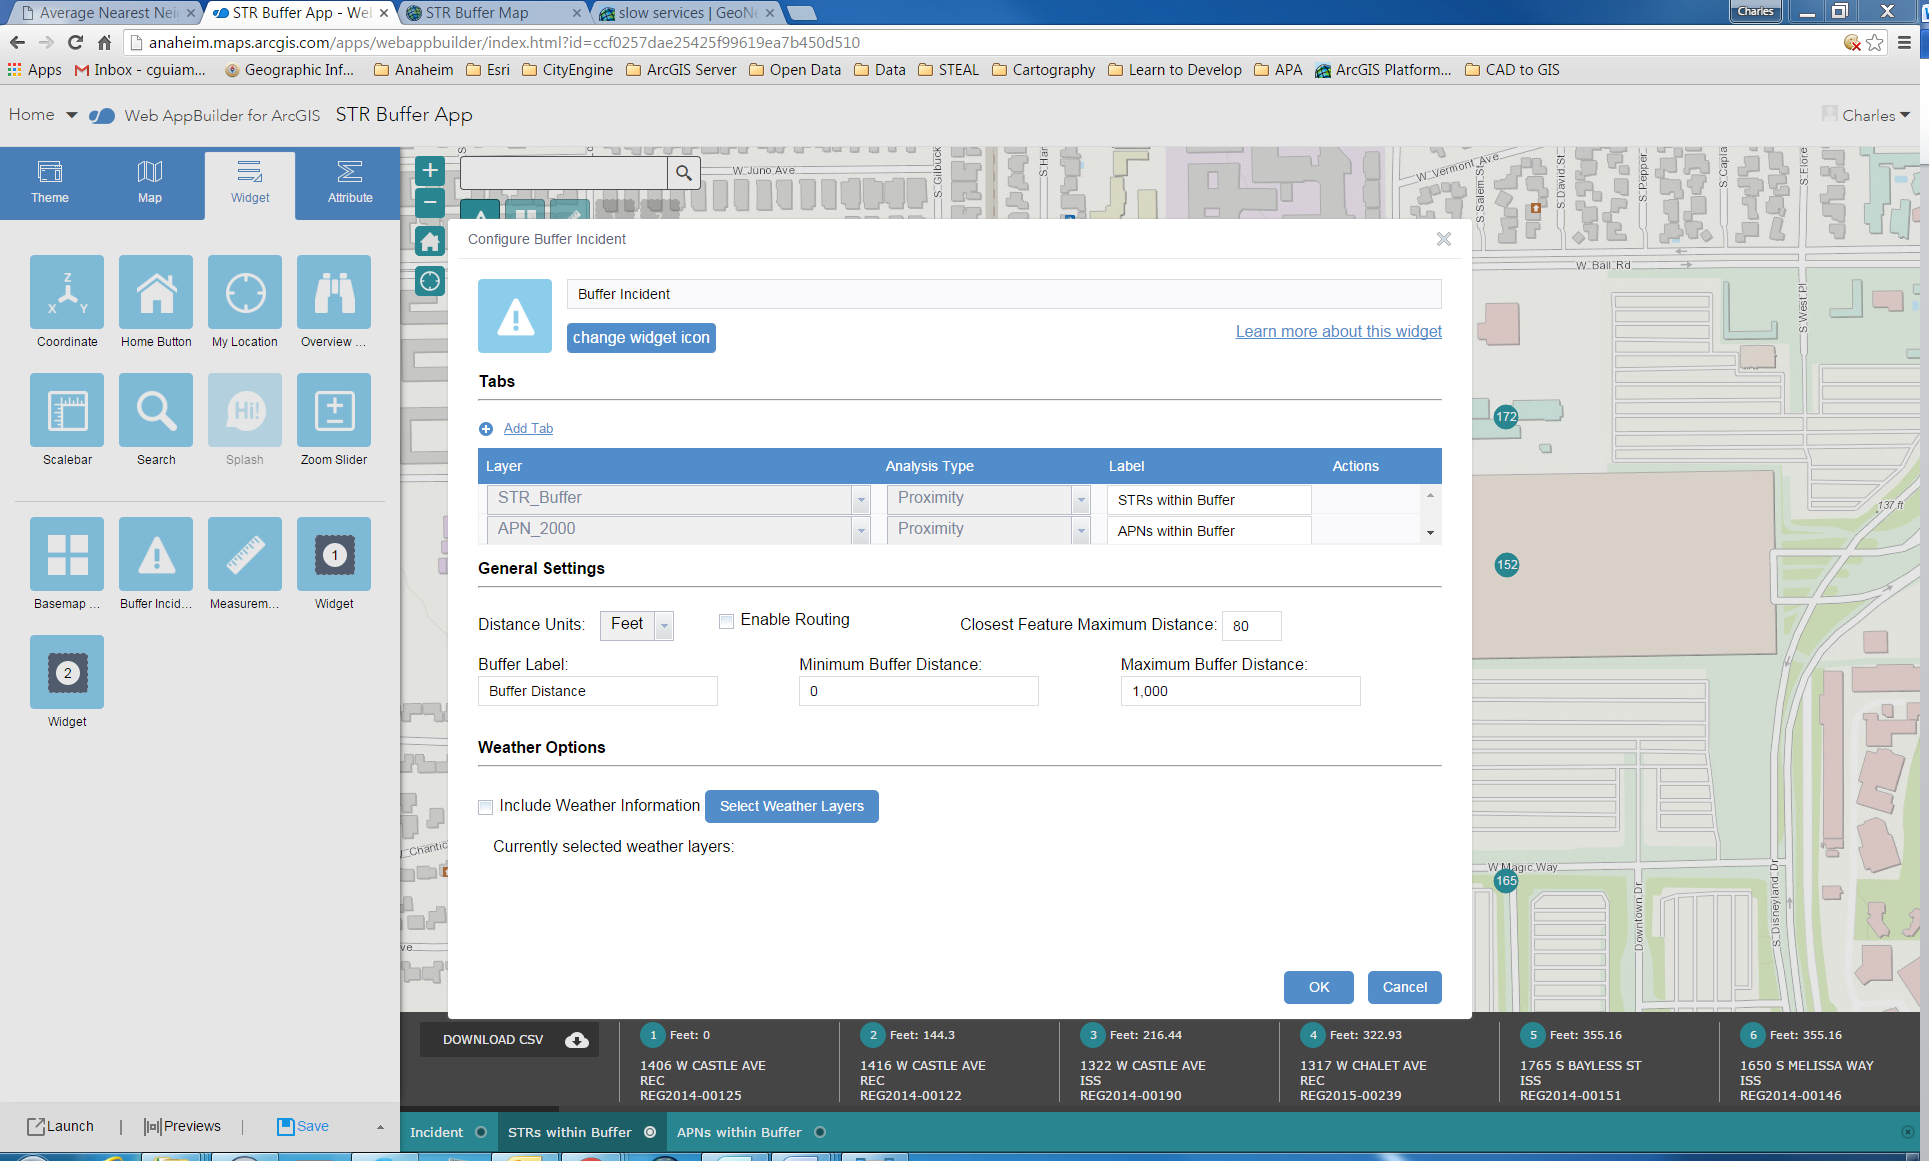Viewport: 1929px width, 1161px height.
Task: Click the Download CSV button
Action: tap(509, 1040)
